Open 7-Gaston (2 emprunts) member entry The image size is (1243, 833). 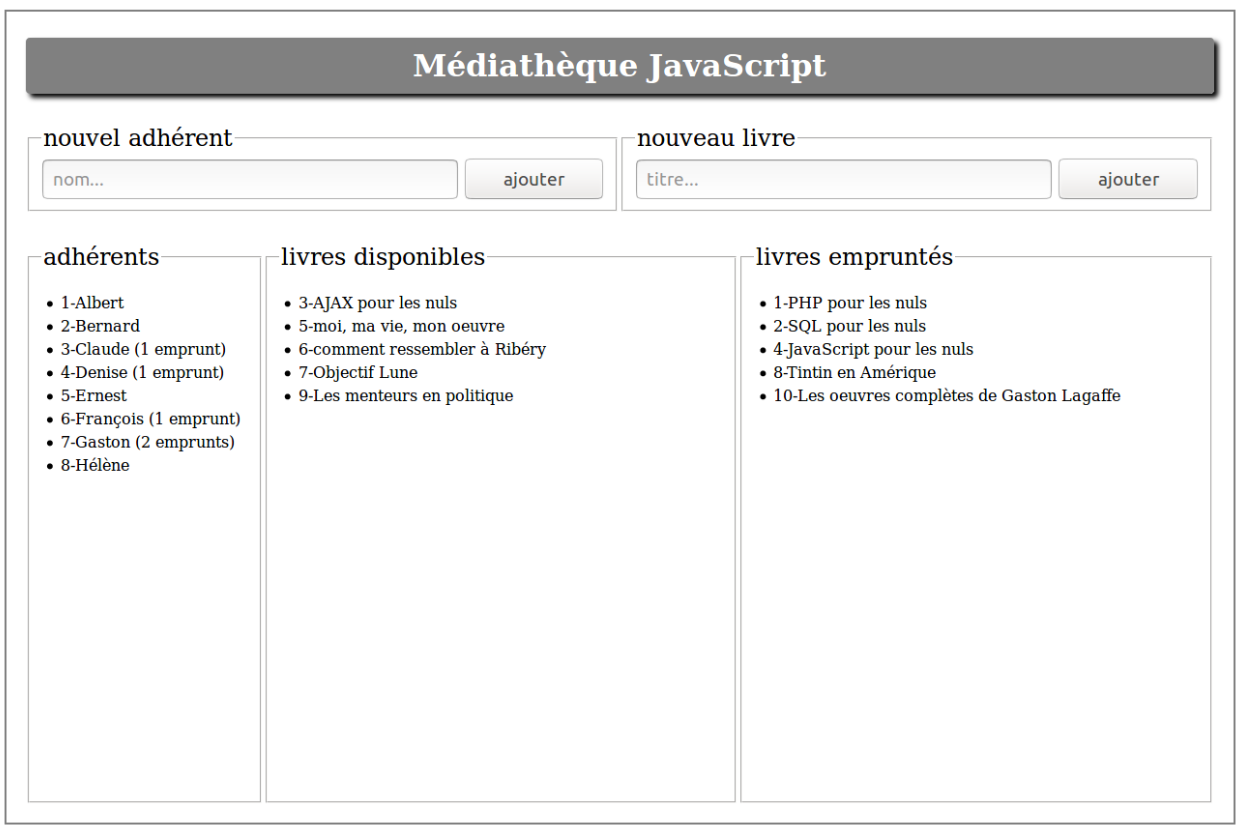tap(147, 442)
